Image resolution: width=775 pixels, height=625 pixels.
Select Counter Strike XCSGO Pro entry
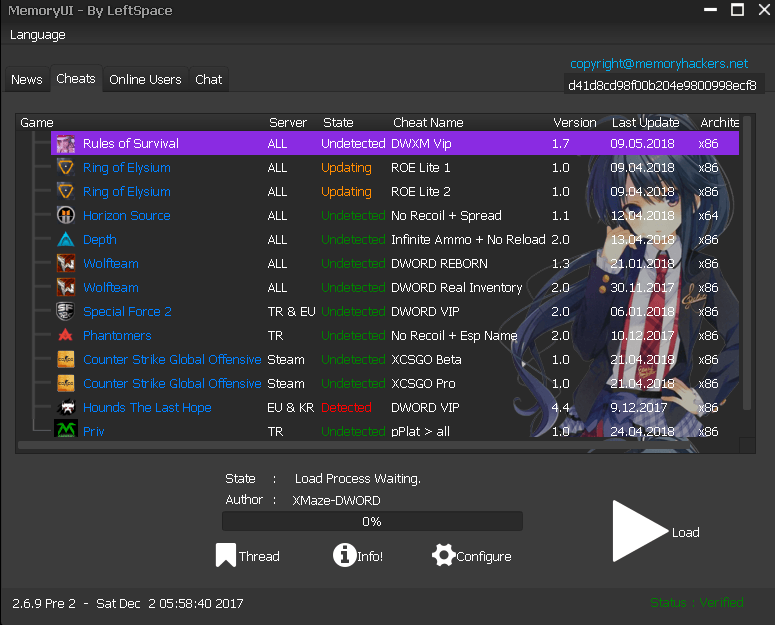[395, 383]
